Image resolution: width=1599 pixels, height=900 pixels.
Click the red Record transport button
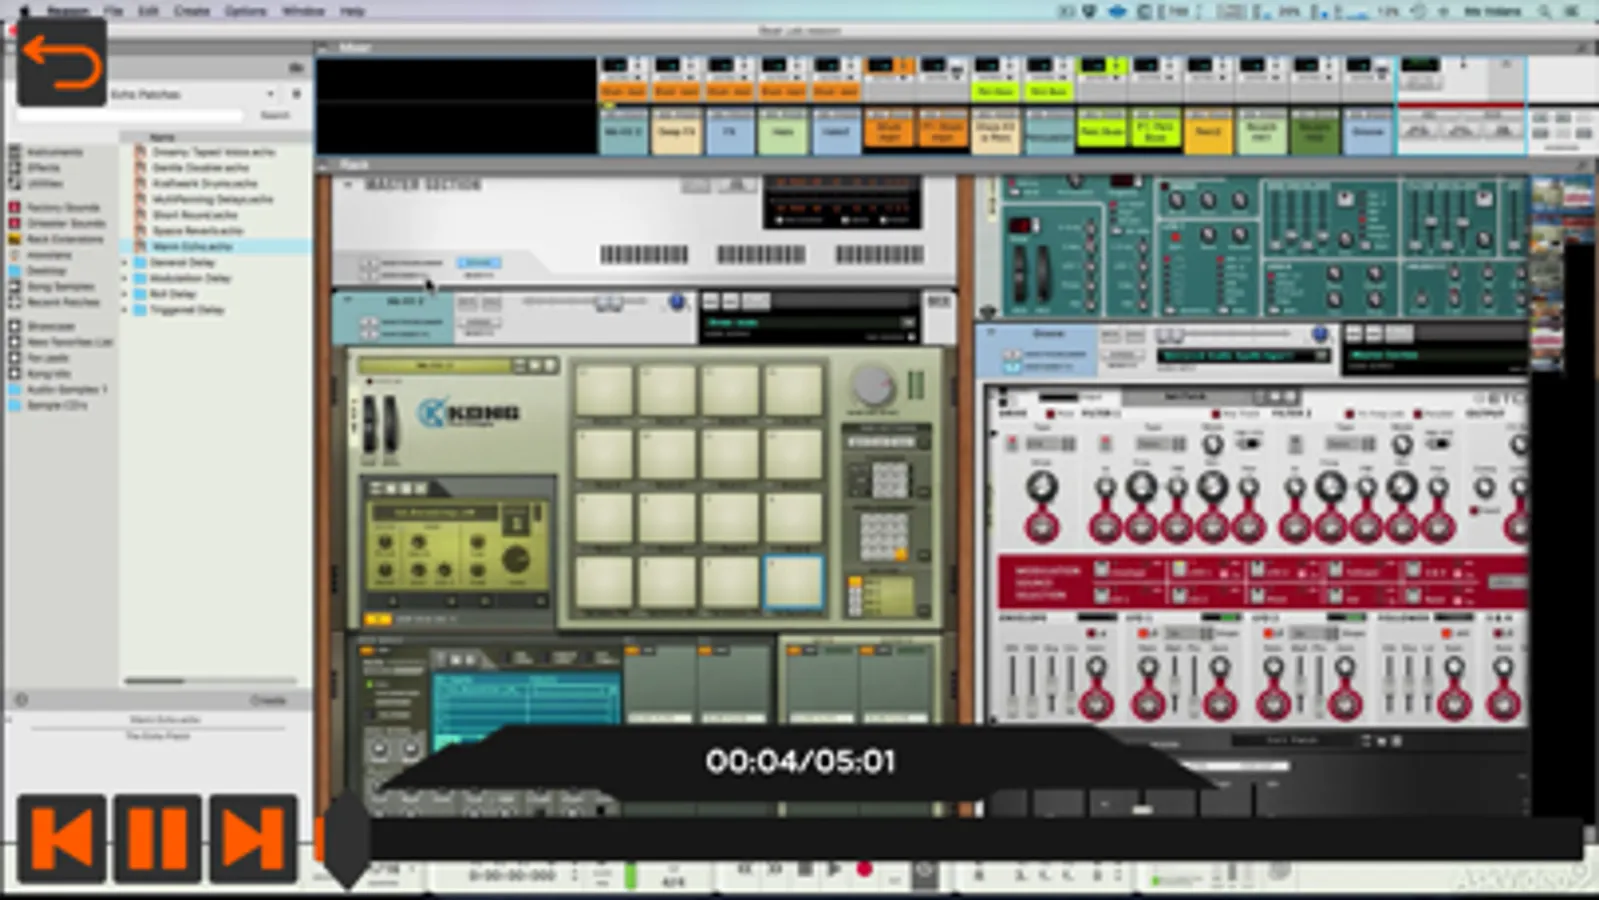(865, 870)
